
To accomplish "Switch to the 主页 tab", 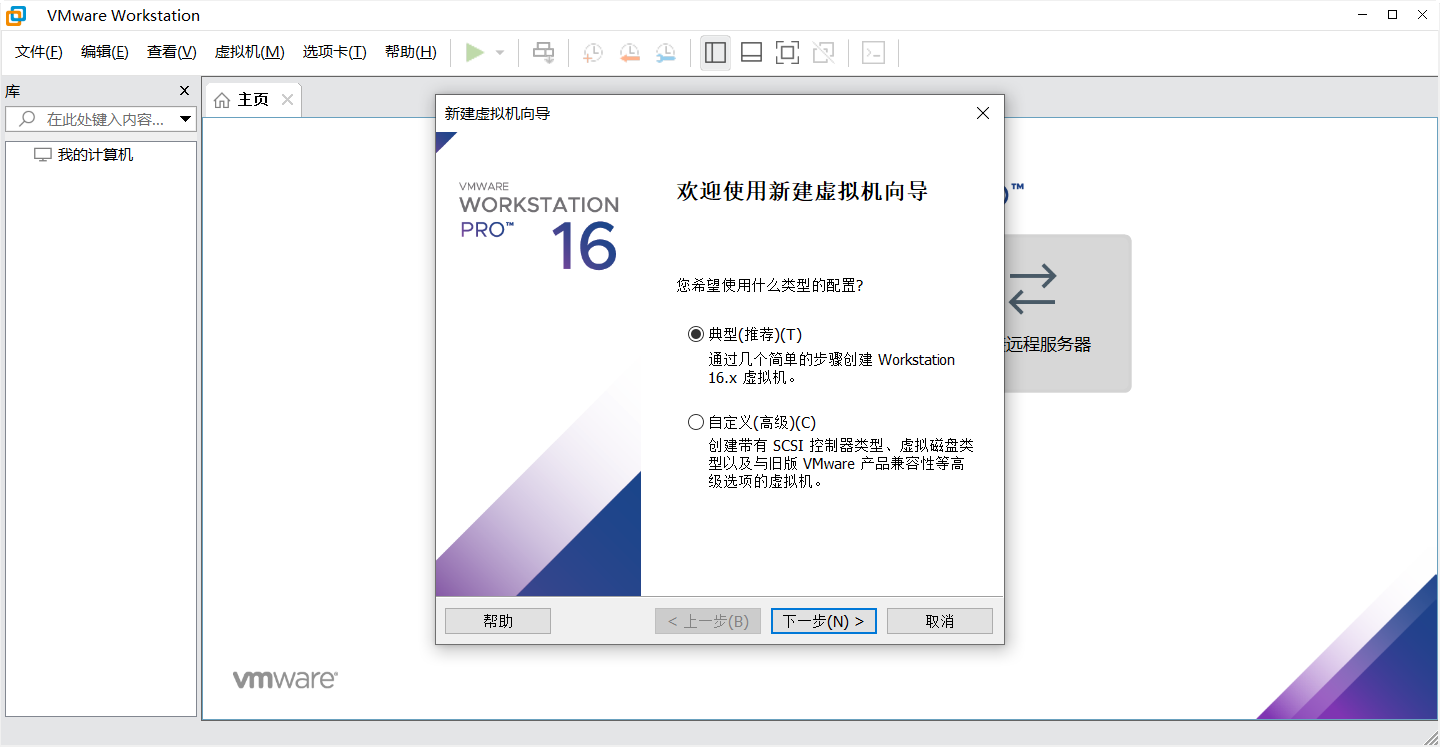I will point(252,99).
